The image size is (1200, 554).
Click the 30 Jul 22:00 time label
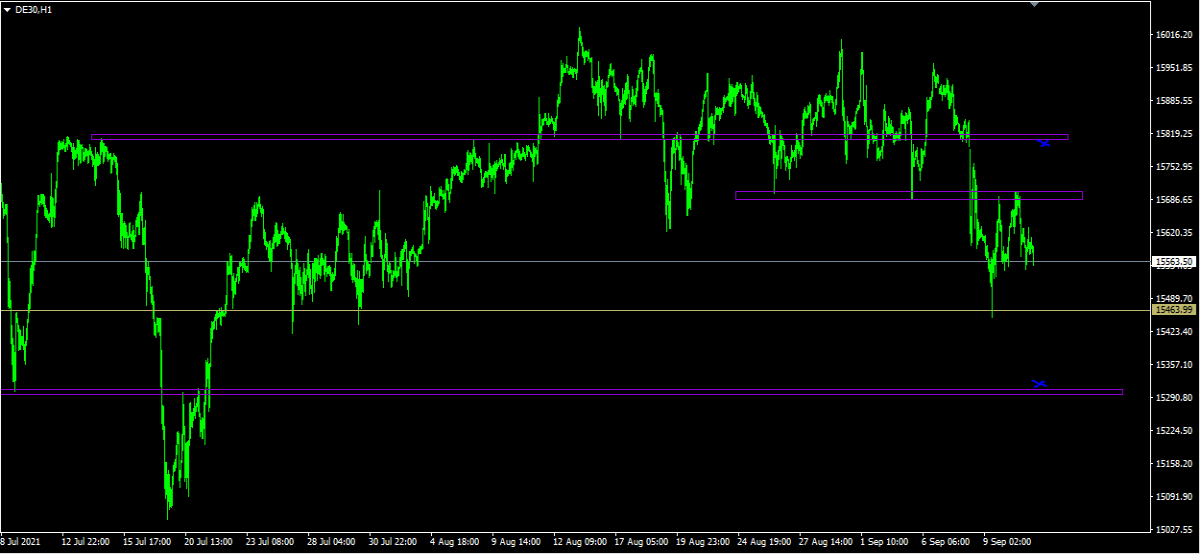coord(393,542)
